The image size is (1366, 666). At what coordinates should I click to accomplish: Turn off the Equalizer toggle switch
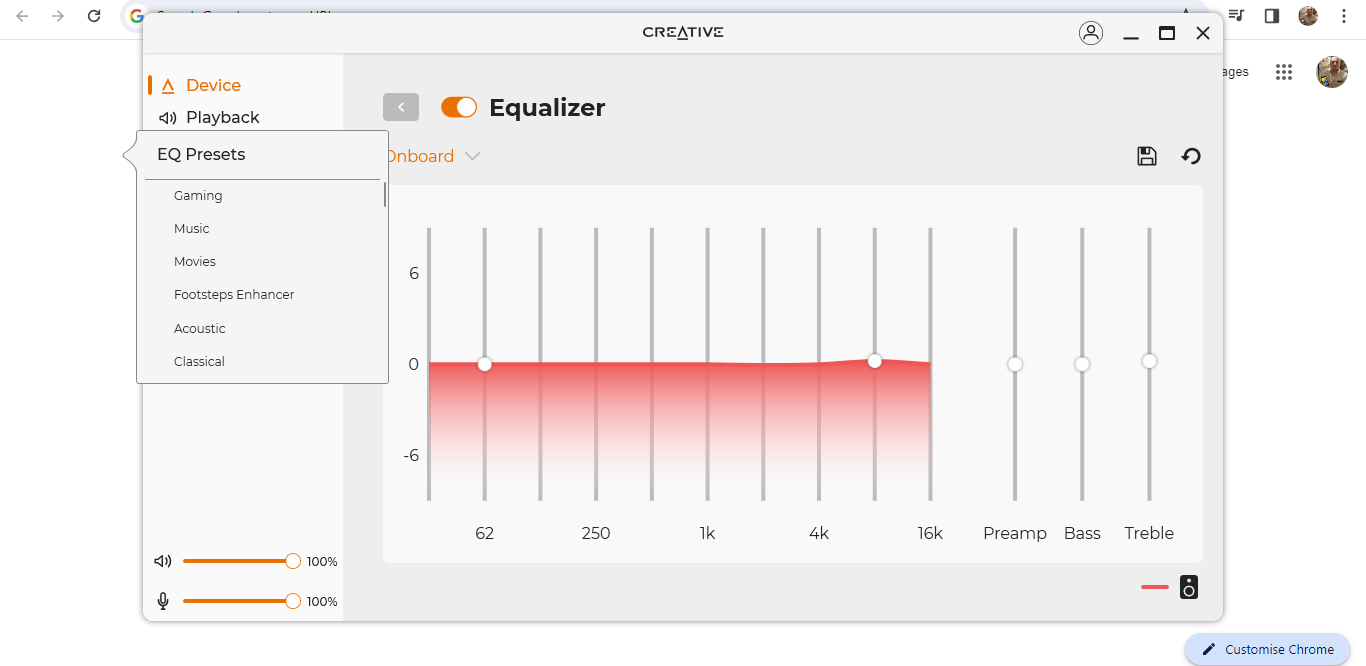pyautogui.click(x=459, y=107)
